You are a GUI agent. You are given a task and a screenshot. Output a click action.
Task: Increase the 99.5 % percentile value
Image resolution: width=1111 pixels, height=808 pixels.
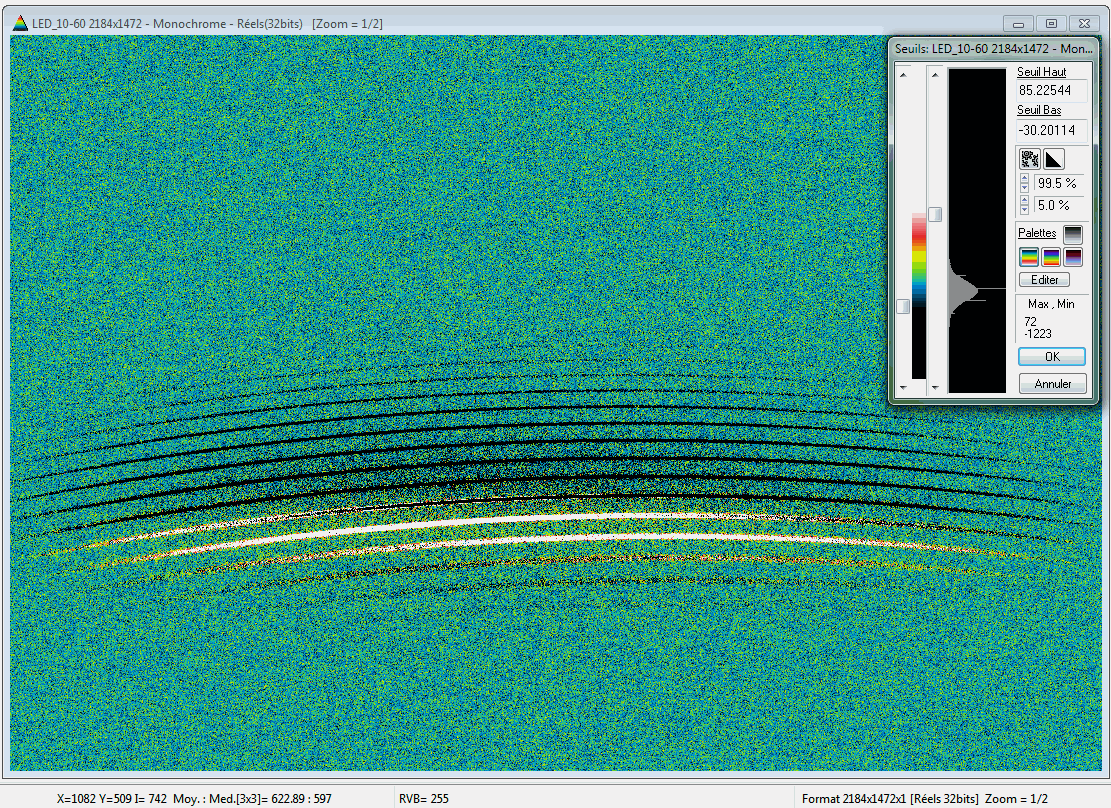1025,179
